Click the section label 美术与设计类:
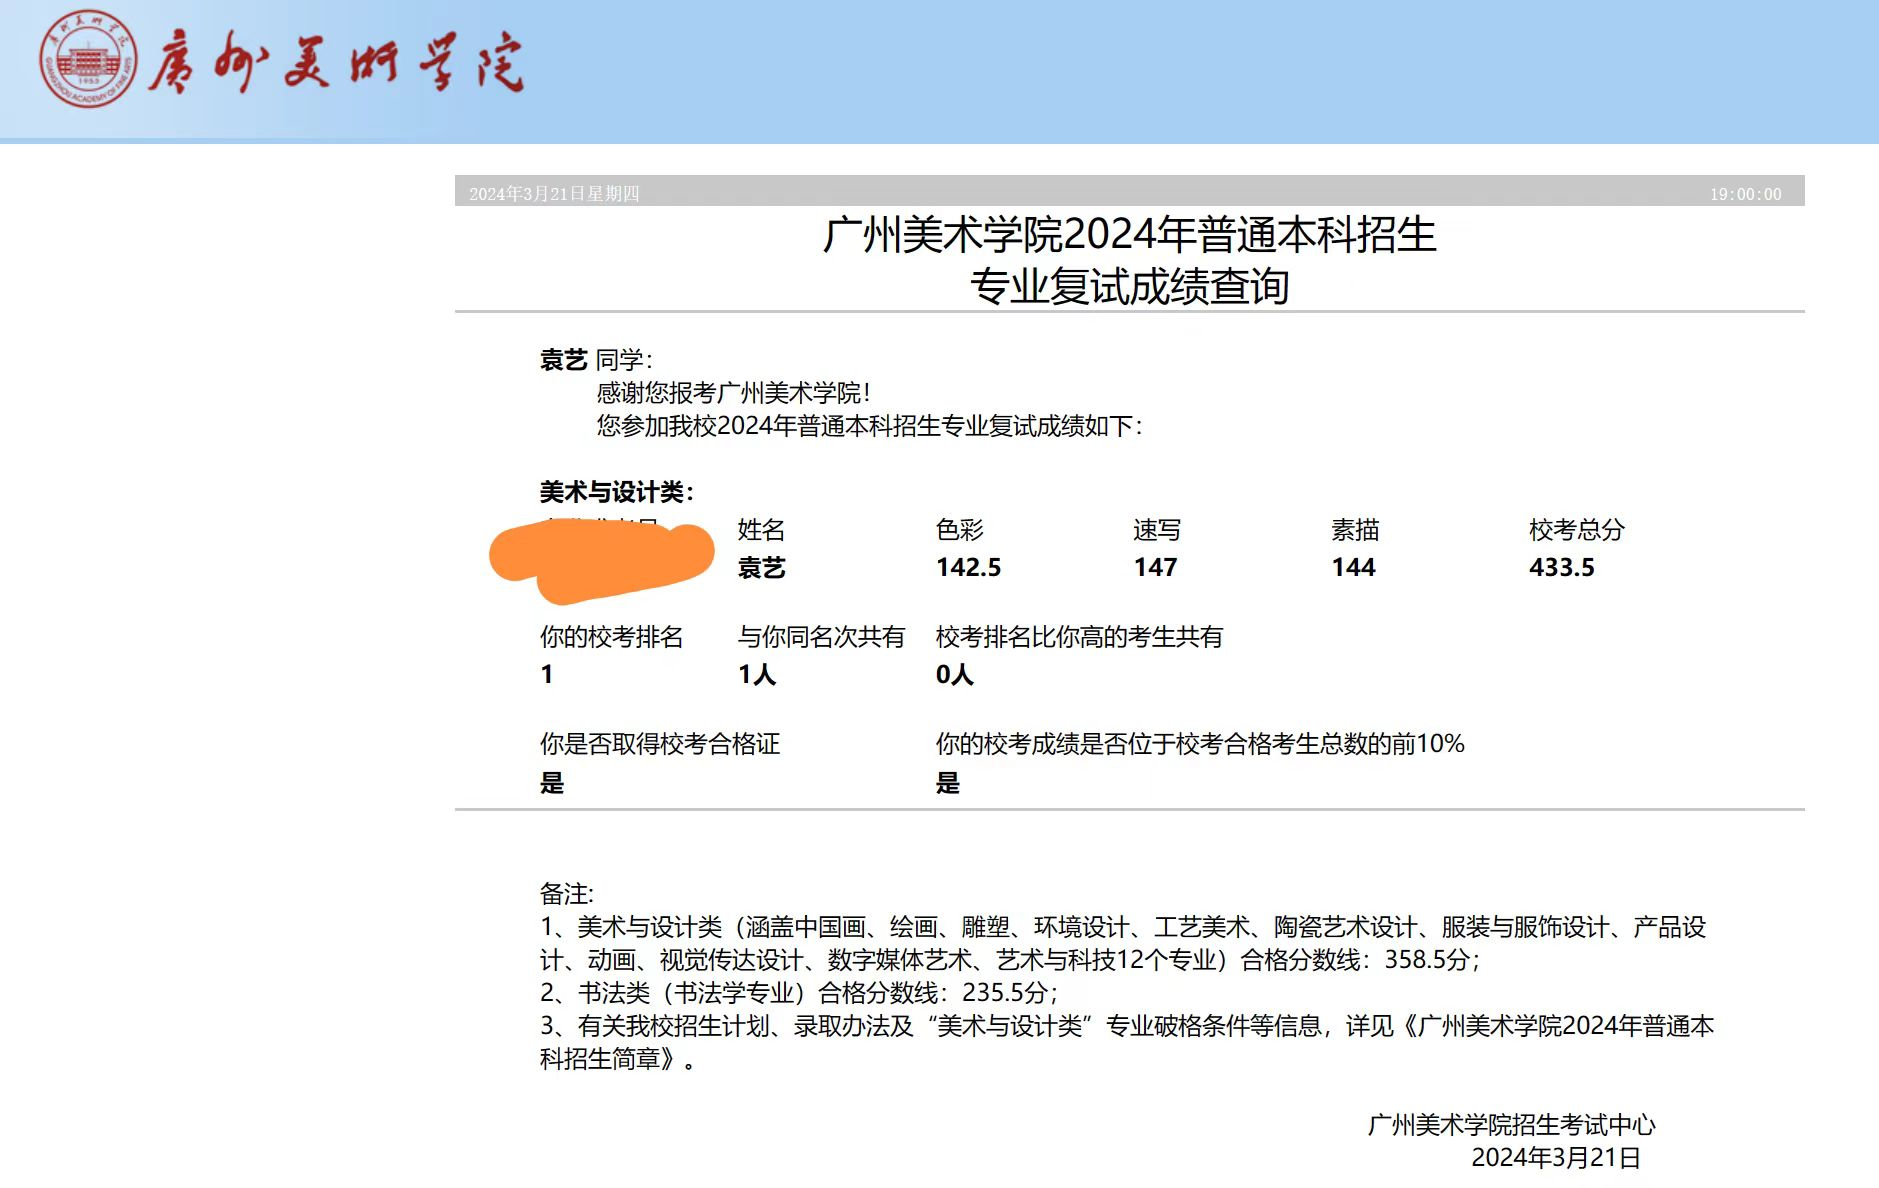Screen dimensions: 1879x1188 pyautogui.click(x=617, y=492)
